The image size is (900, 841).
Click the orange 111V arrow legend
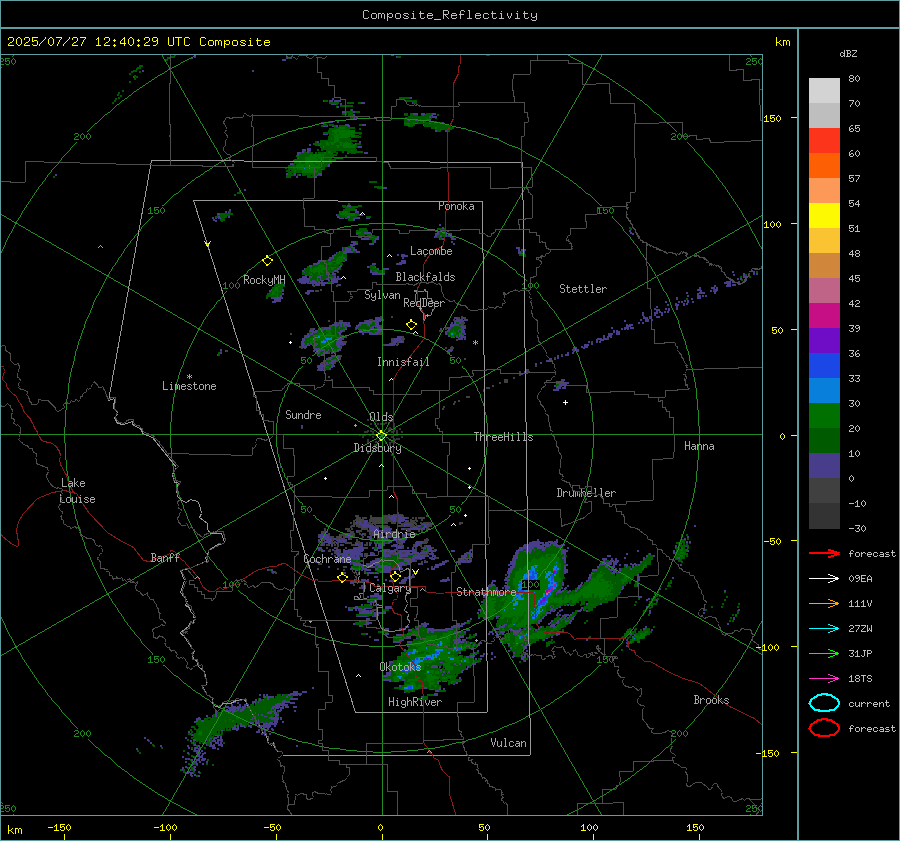pyautogui.click(x=824, y=603)
